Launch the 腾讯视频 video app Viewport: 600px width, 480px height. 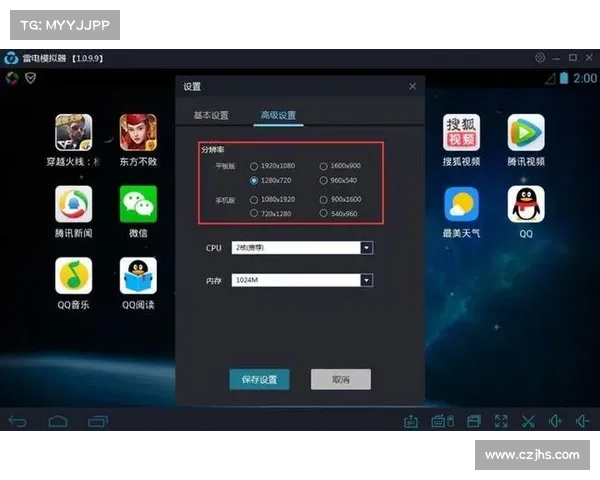coord(525,132)
